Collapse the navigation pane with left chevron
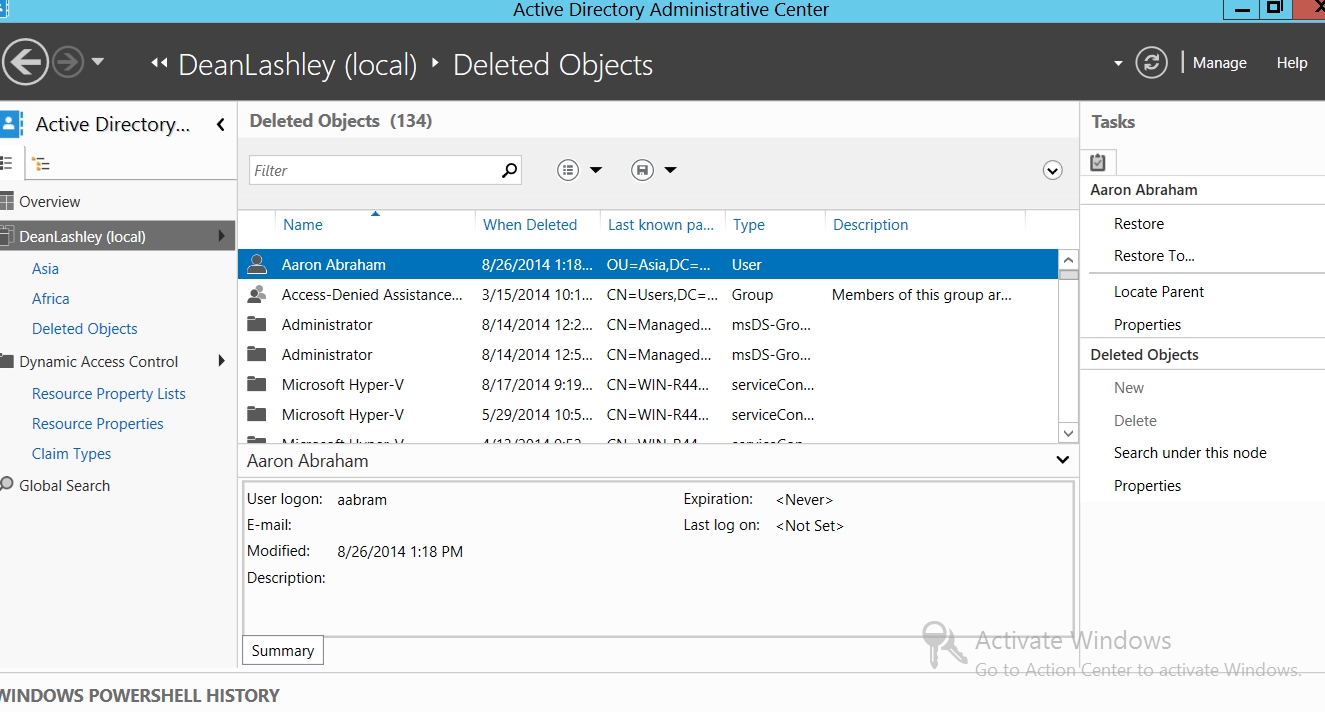The image size is (1325, 712). coord(221,125)
